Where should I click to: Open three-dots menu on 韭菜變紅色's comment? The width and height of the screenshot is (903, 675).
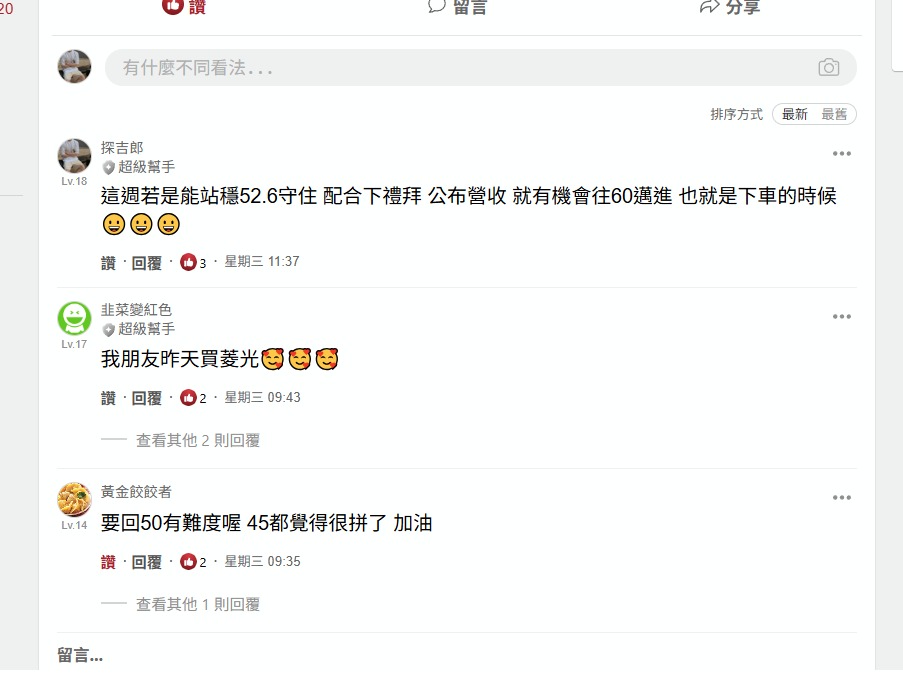(x=841, y=316)
